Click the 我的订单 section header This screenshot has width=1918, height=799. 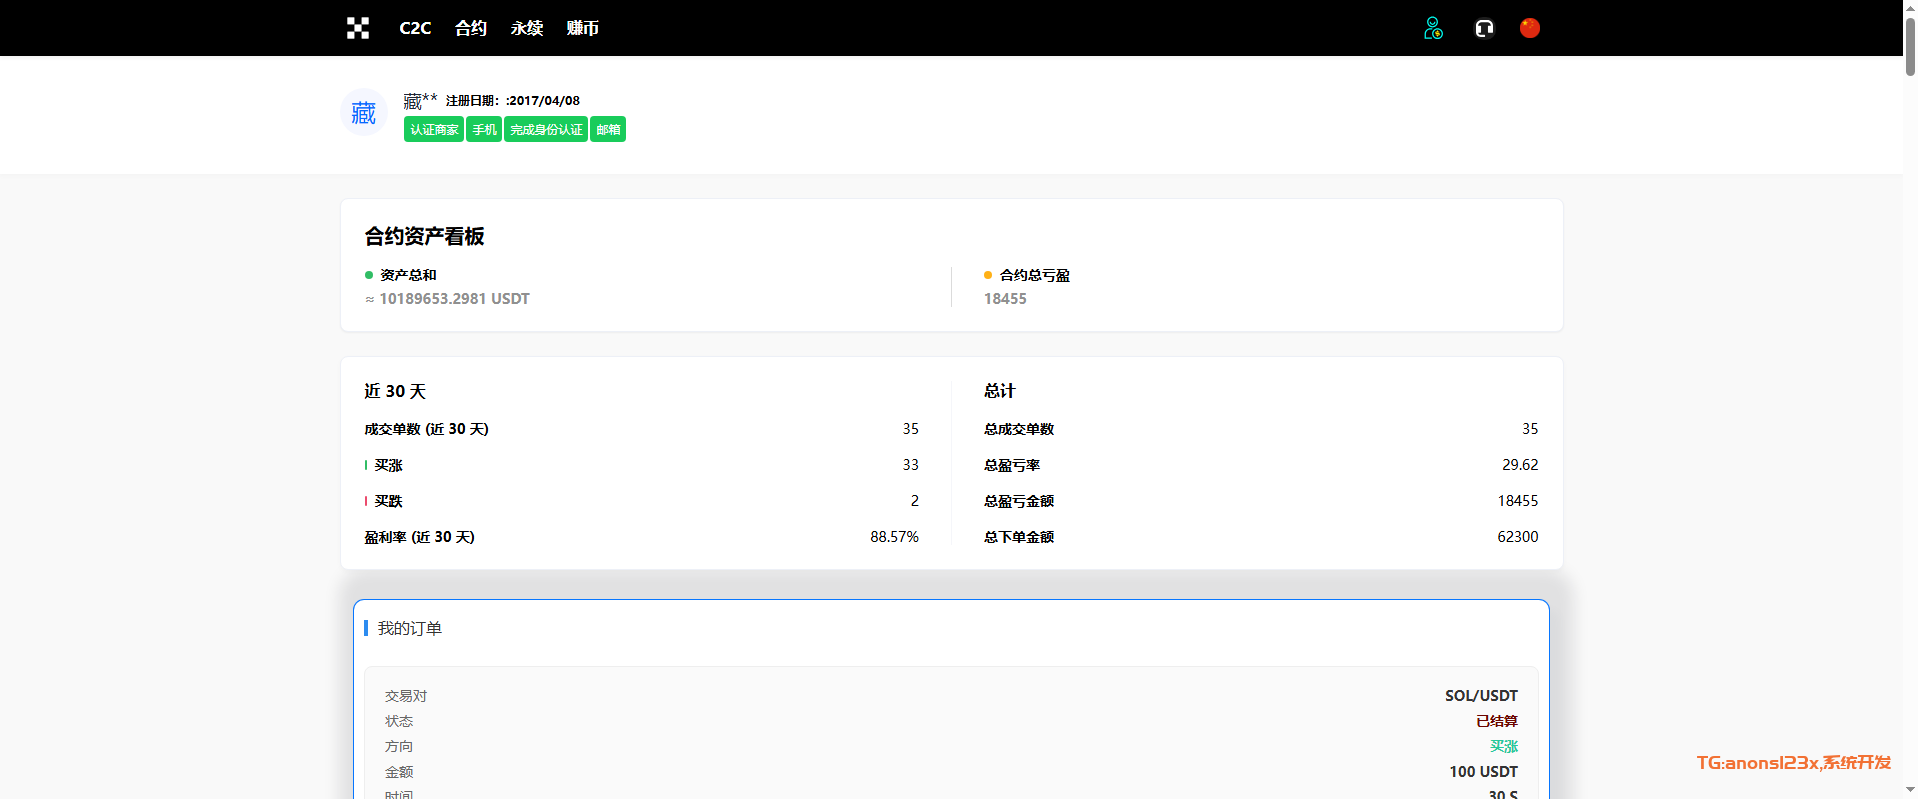coord(409,628)
